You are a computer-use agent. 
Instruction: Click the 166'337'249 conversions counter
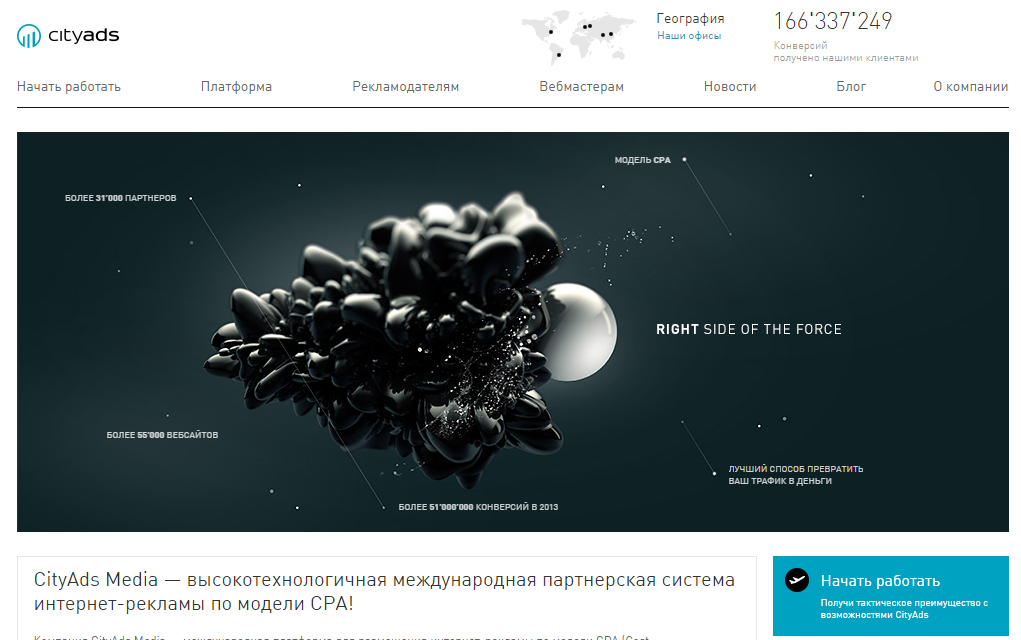[x=833, y=21]
